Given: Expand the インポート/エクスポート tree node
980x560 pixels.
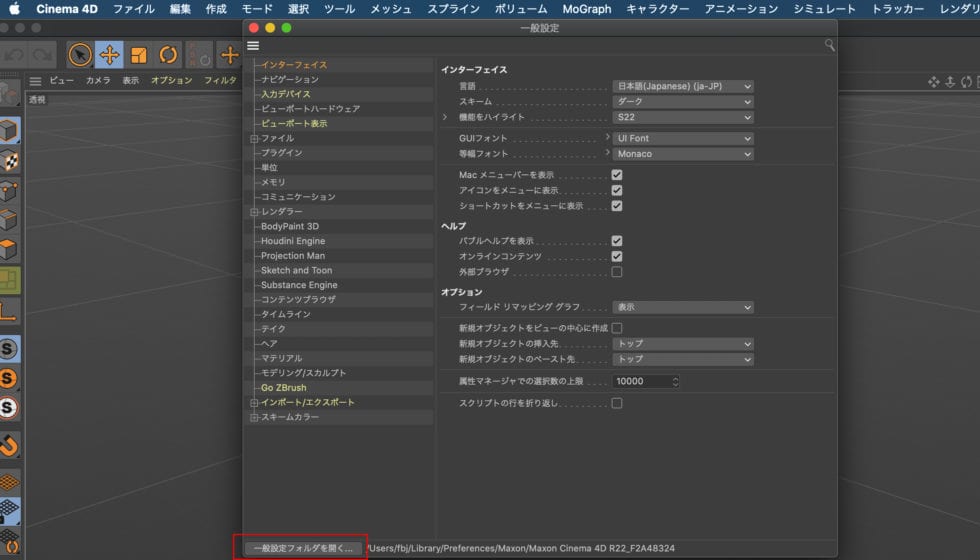Looking at the screenshot, I should click(x=254, y=403).
